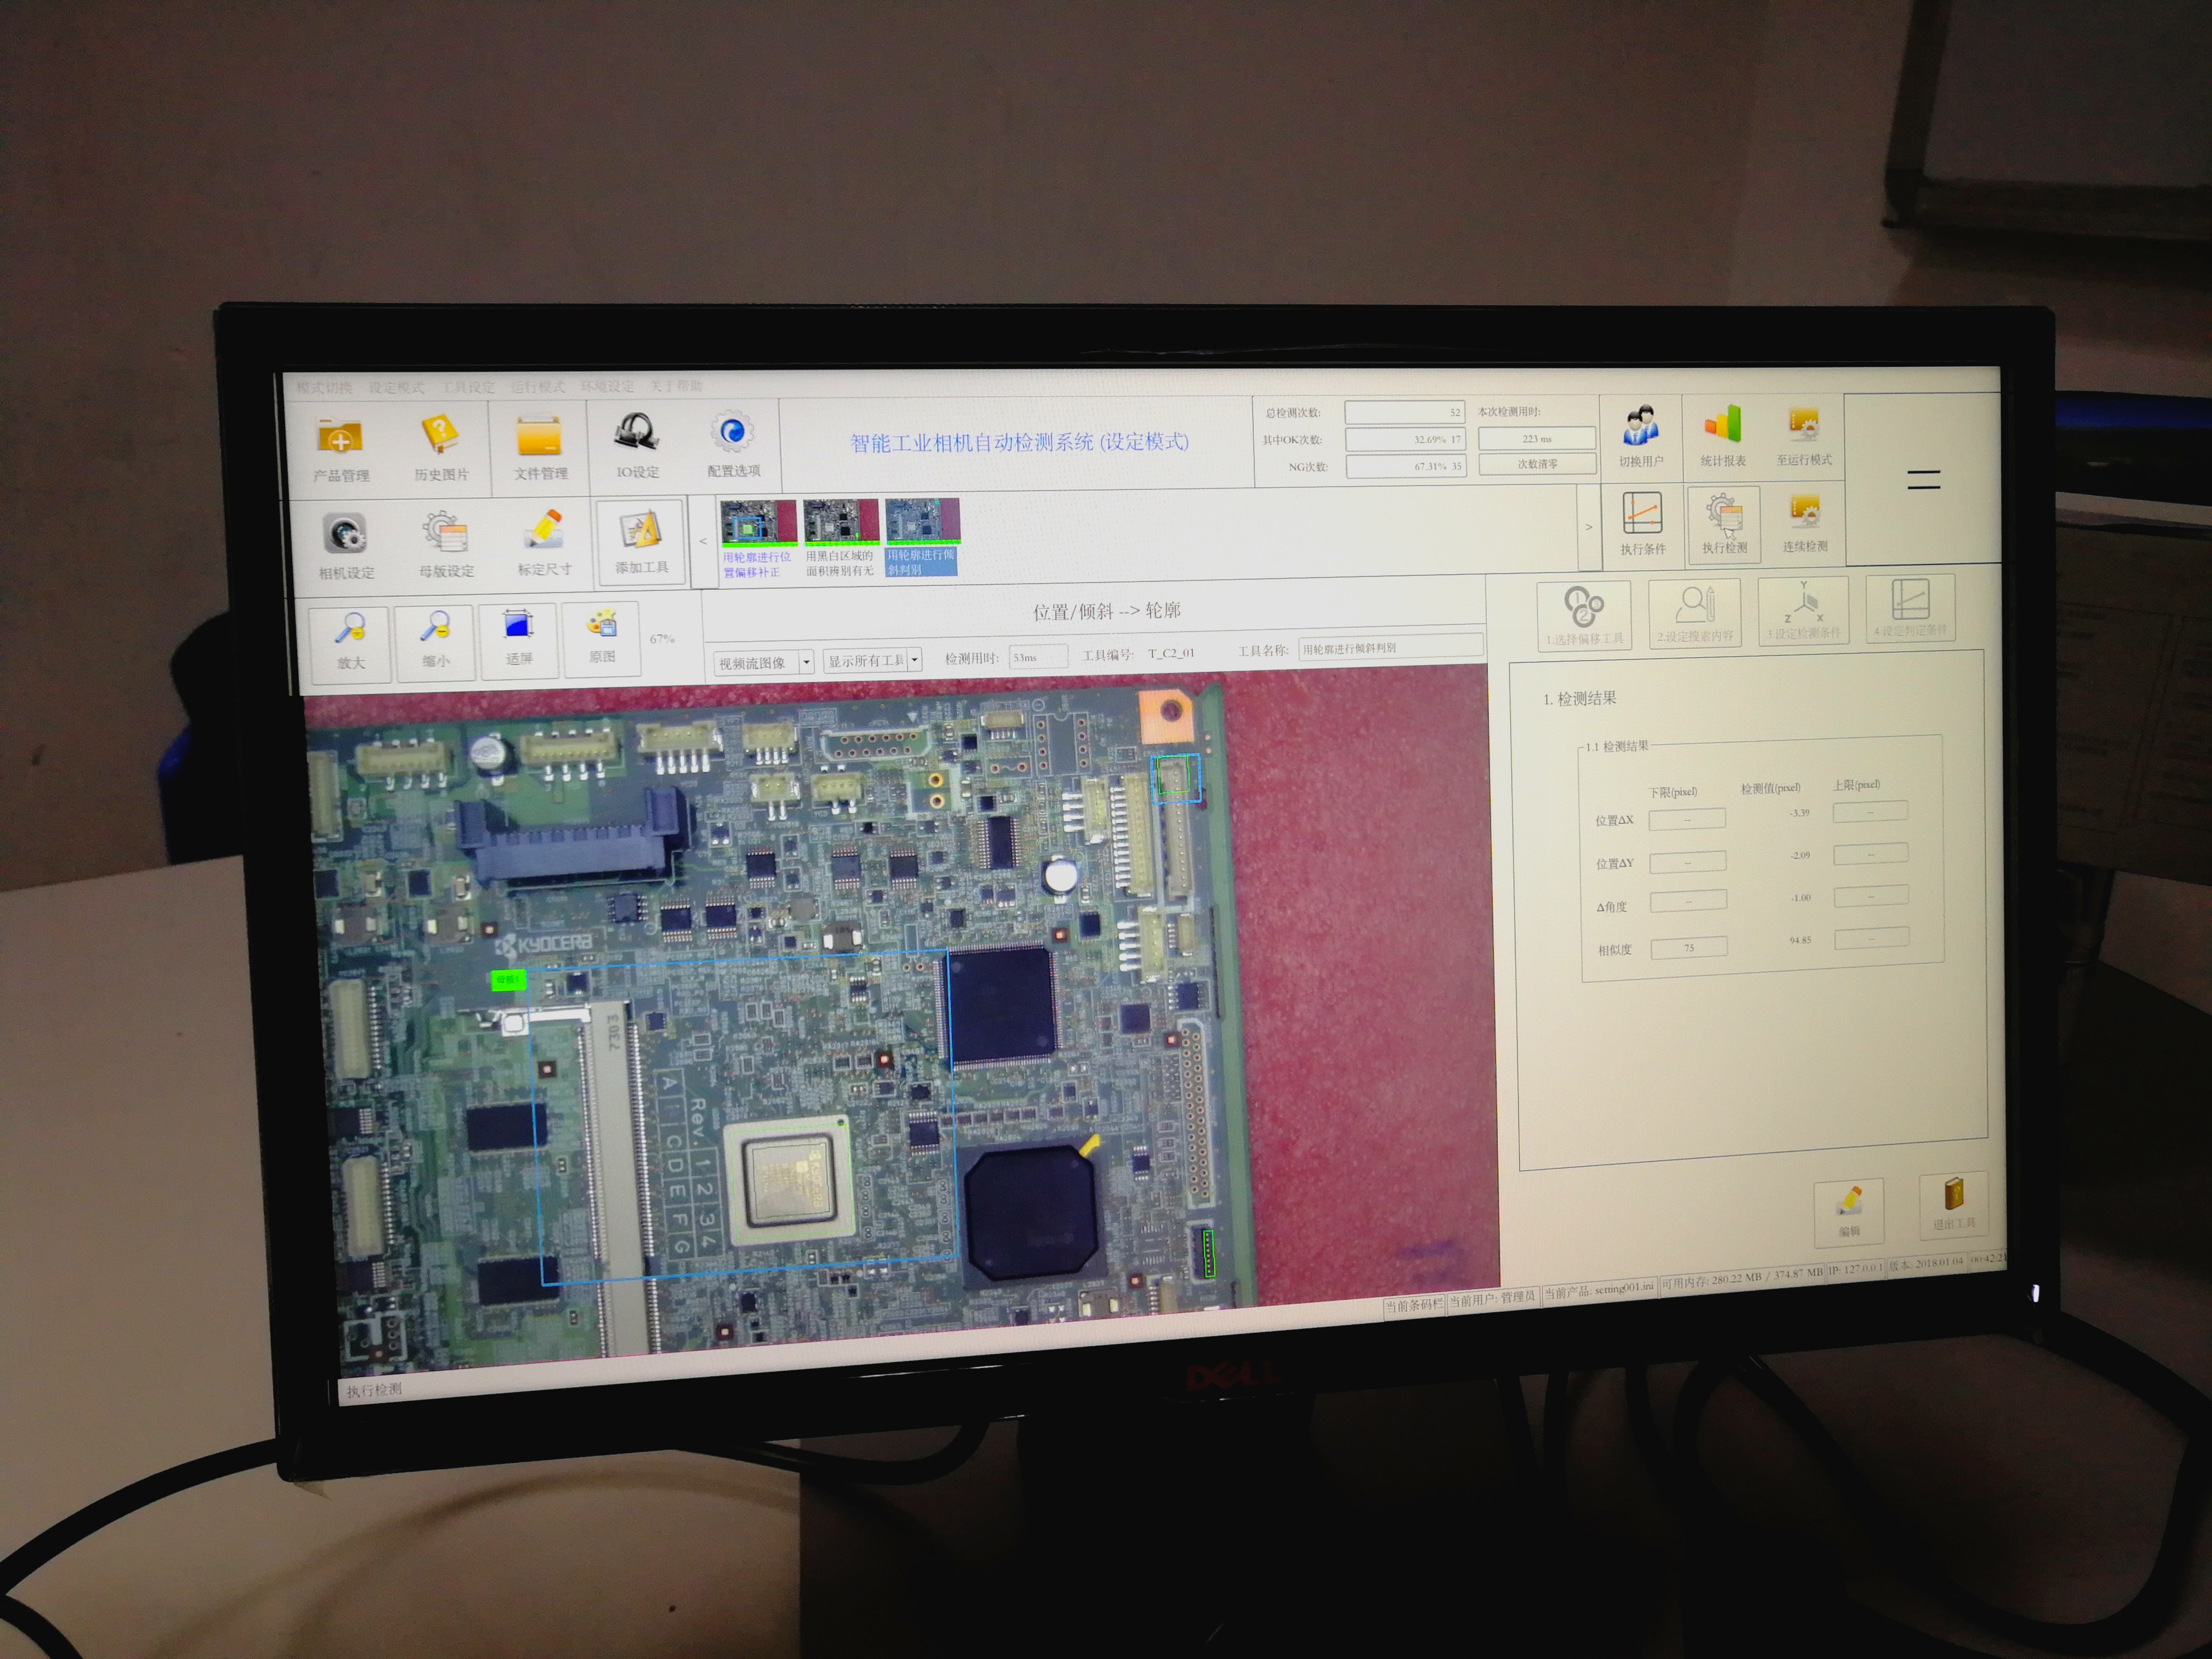
Task: Open 显示所有工具 display dropdown
Action: tap(872, 660)
